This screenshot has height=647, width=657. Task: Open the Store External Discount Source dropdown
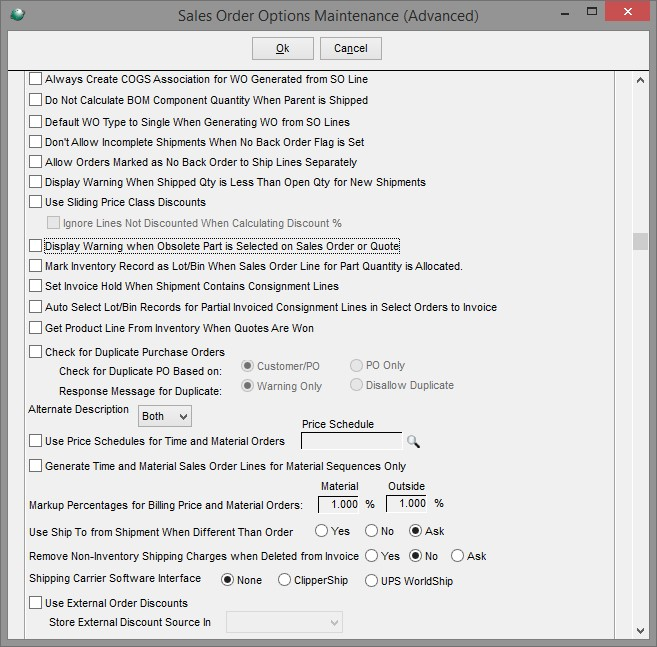[x=285, y=622]
